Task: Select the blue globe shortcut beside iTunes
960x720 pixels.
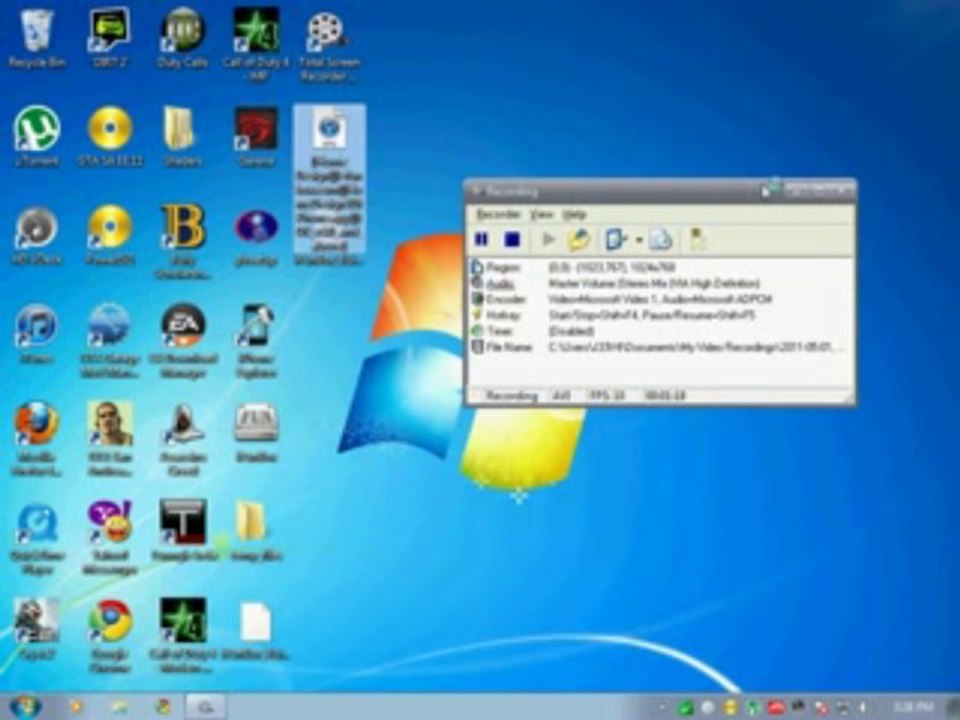Action: [x=109, y=340]
